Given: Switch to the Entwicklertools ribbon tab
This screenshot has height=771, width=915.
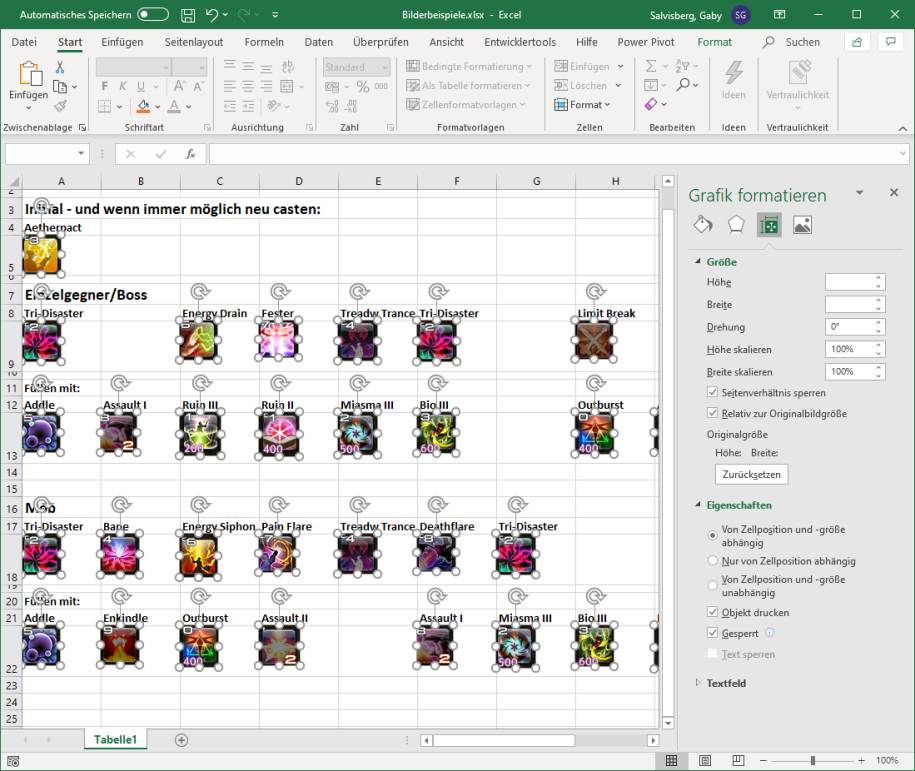Looking at the screenshot, I should [519, 42].
